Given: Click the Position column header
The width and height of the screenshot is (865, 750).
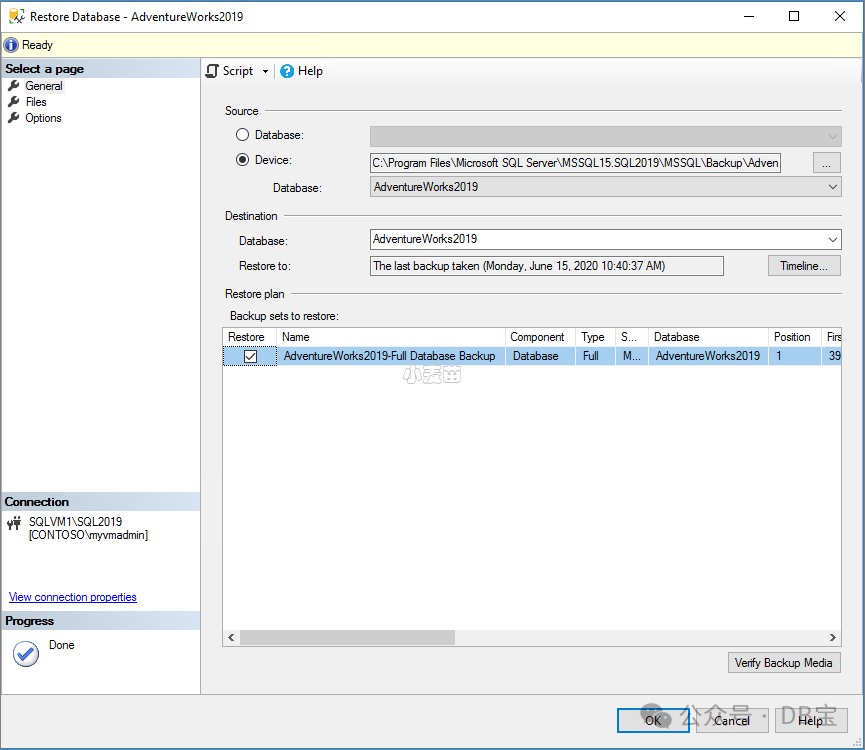Looking at the screenshot, I should (794, 337).
